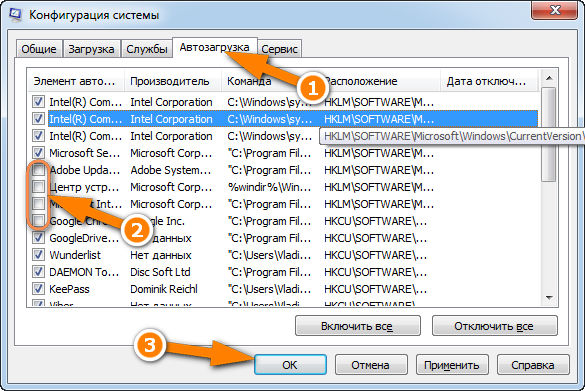
Task: Select the Wunderlist entry
Action: (x=75, y=255)
